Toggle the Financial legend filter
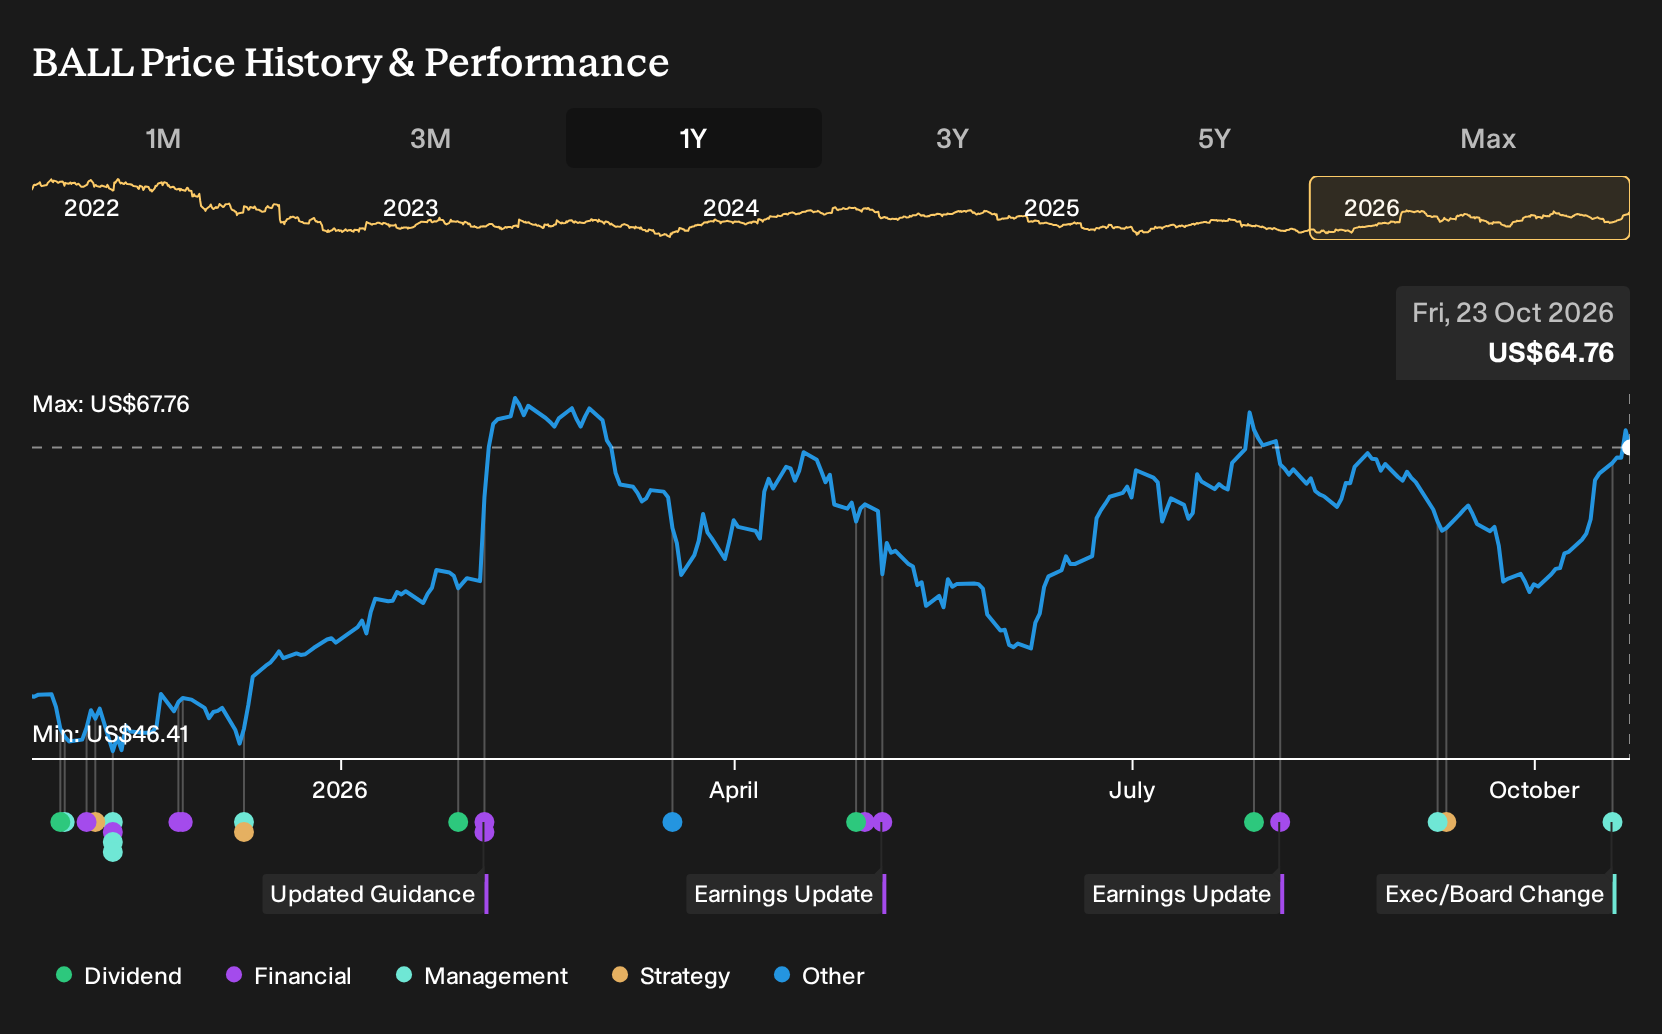Viewport: 1662px width, 1034px height. (289, 976)
